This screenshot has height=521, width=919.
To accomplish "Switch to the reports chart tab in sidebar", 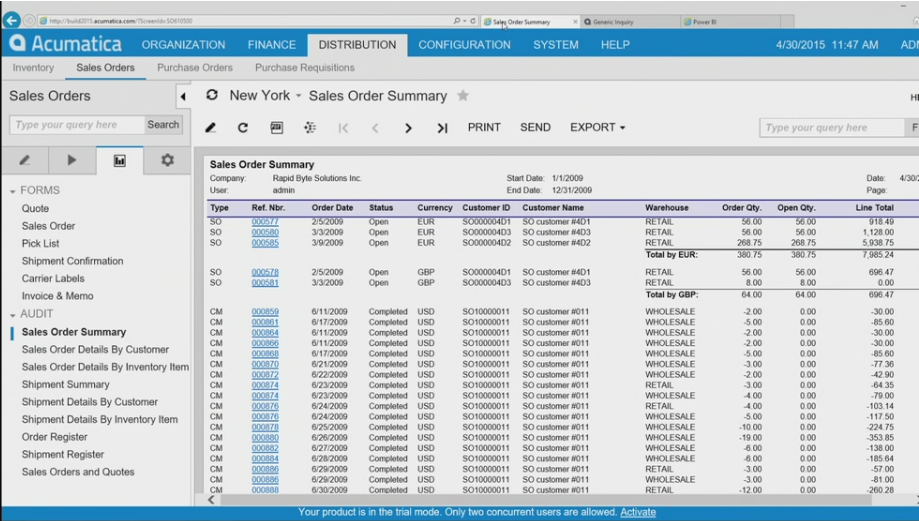I will tap(119, 160).
